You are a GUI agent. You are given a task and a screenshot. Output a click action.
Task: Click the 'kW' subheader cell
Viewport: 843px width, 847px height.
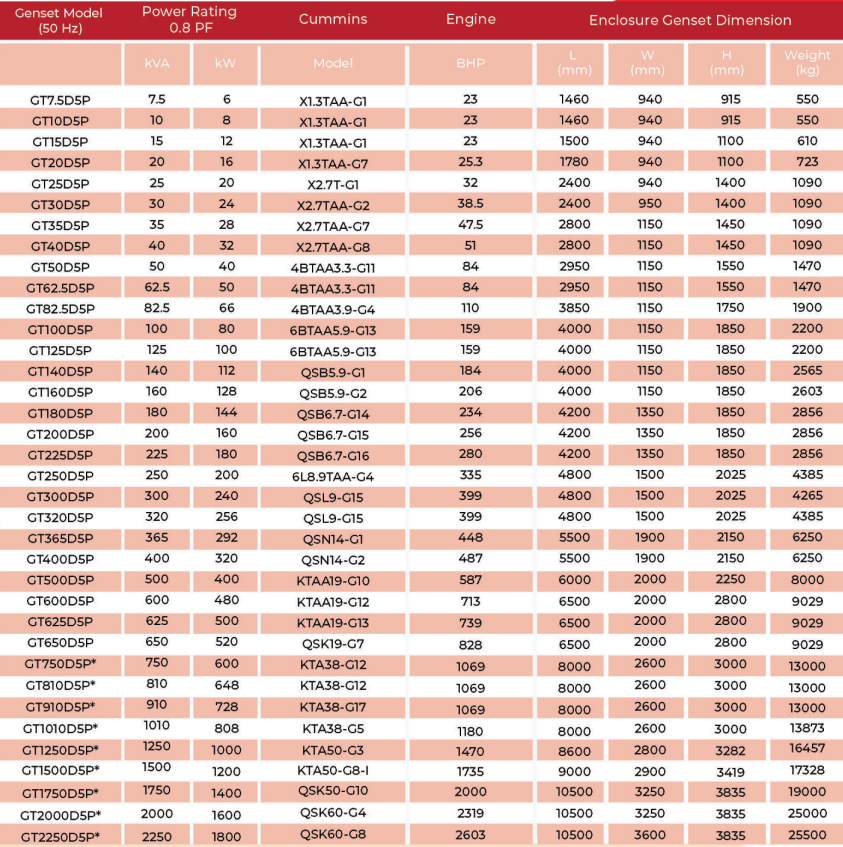pyautogui.click(x=225, y=64)
